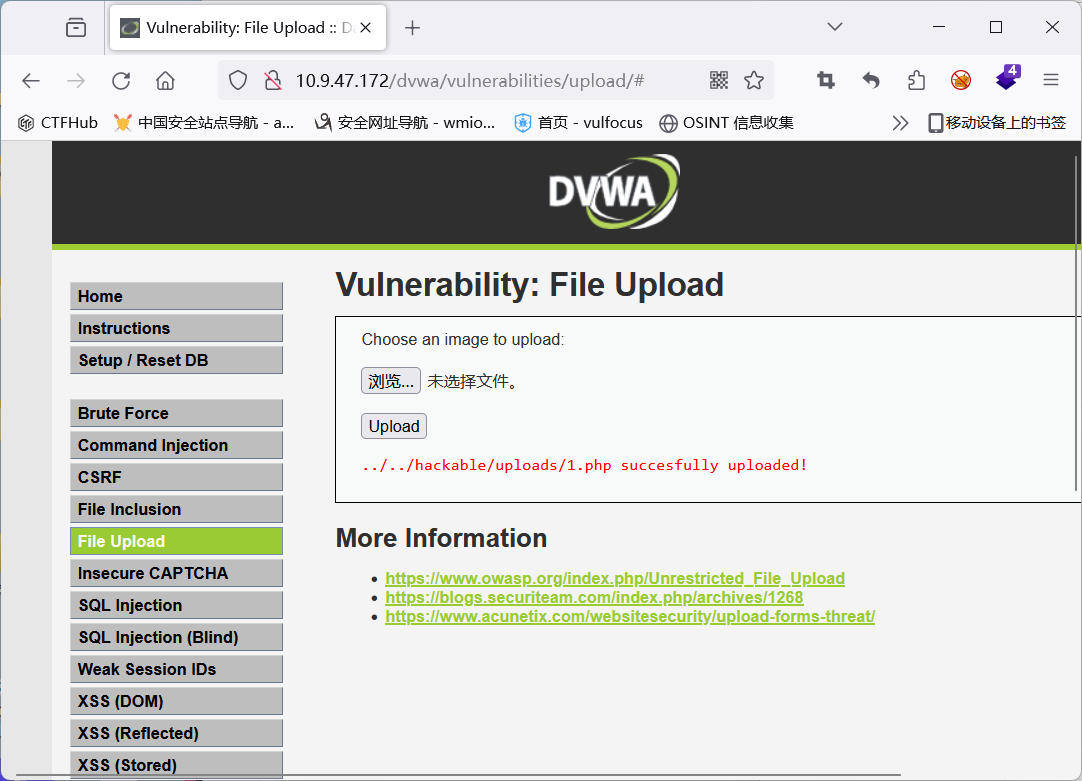Viewport: 1082px width, 781px height.
Task: Click the "More Information" heading
Action: click(442, 538)
